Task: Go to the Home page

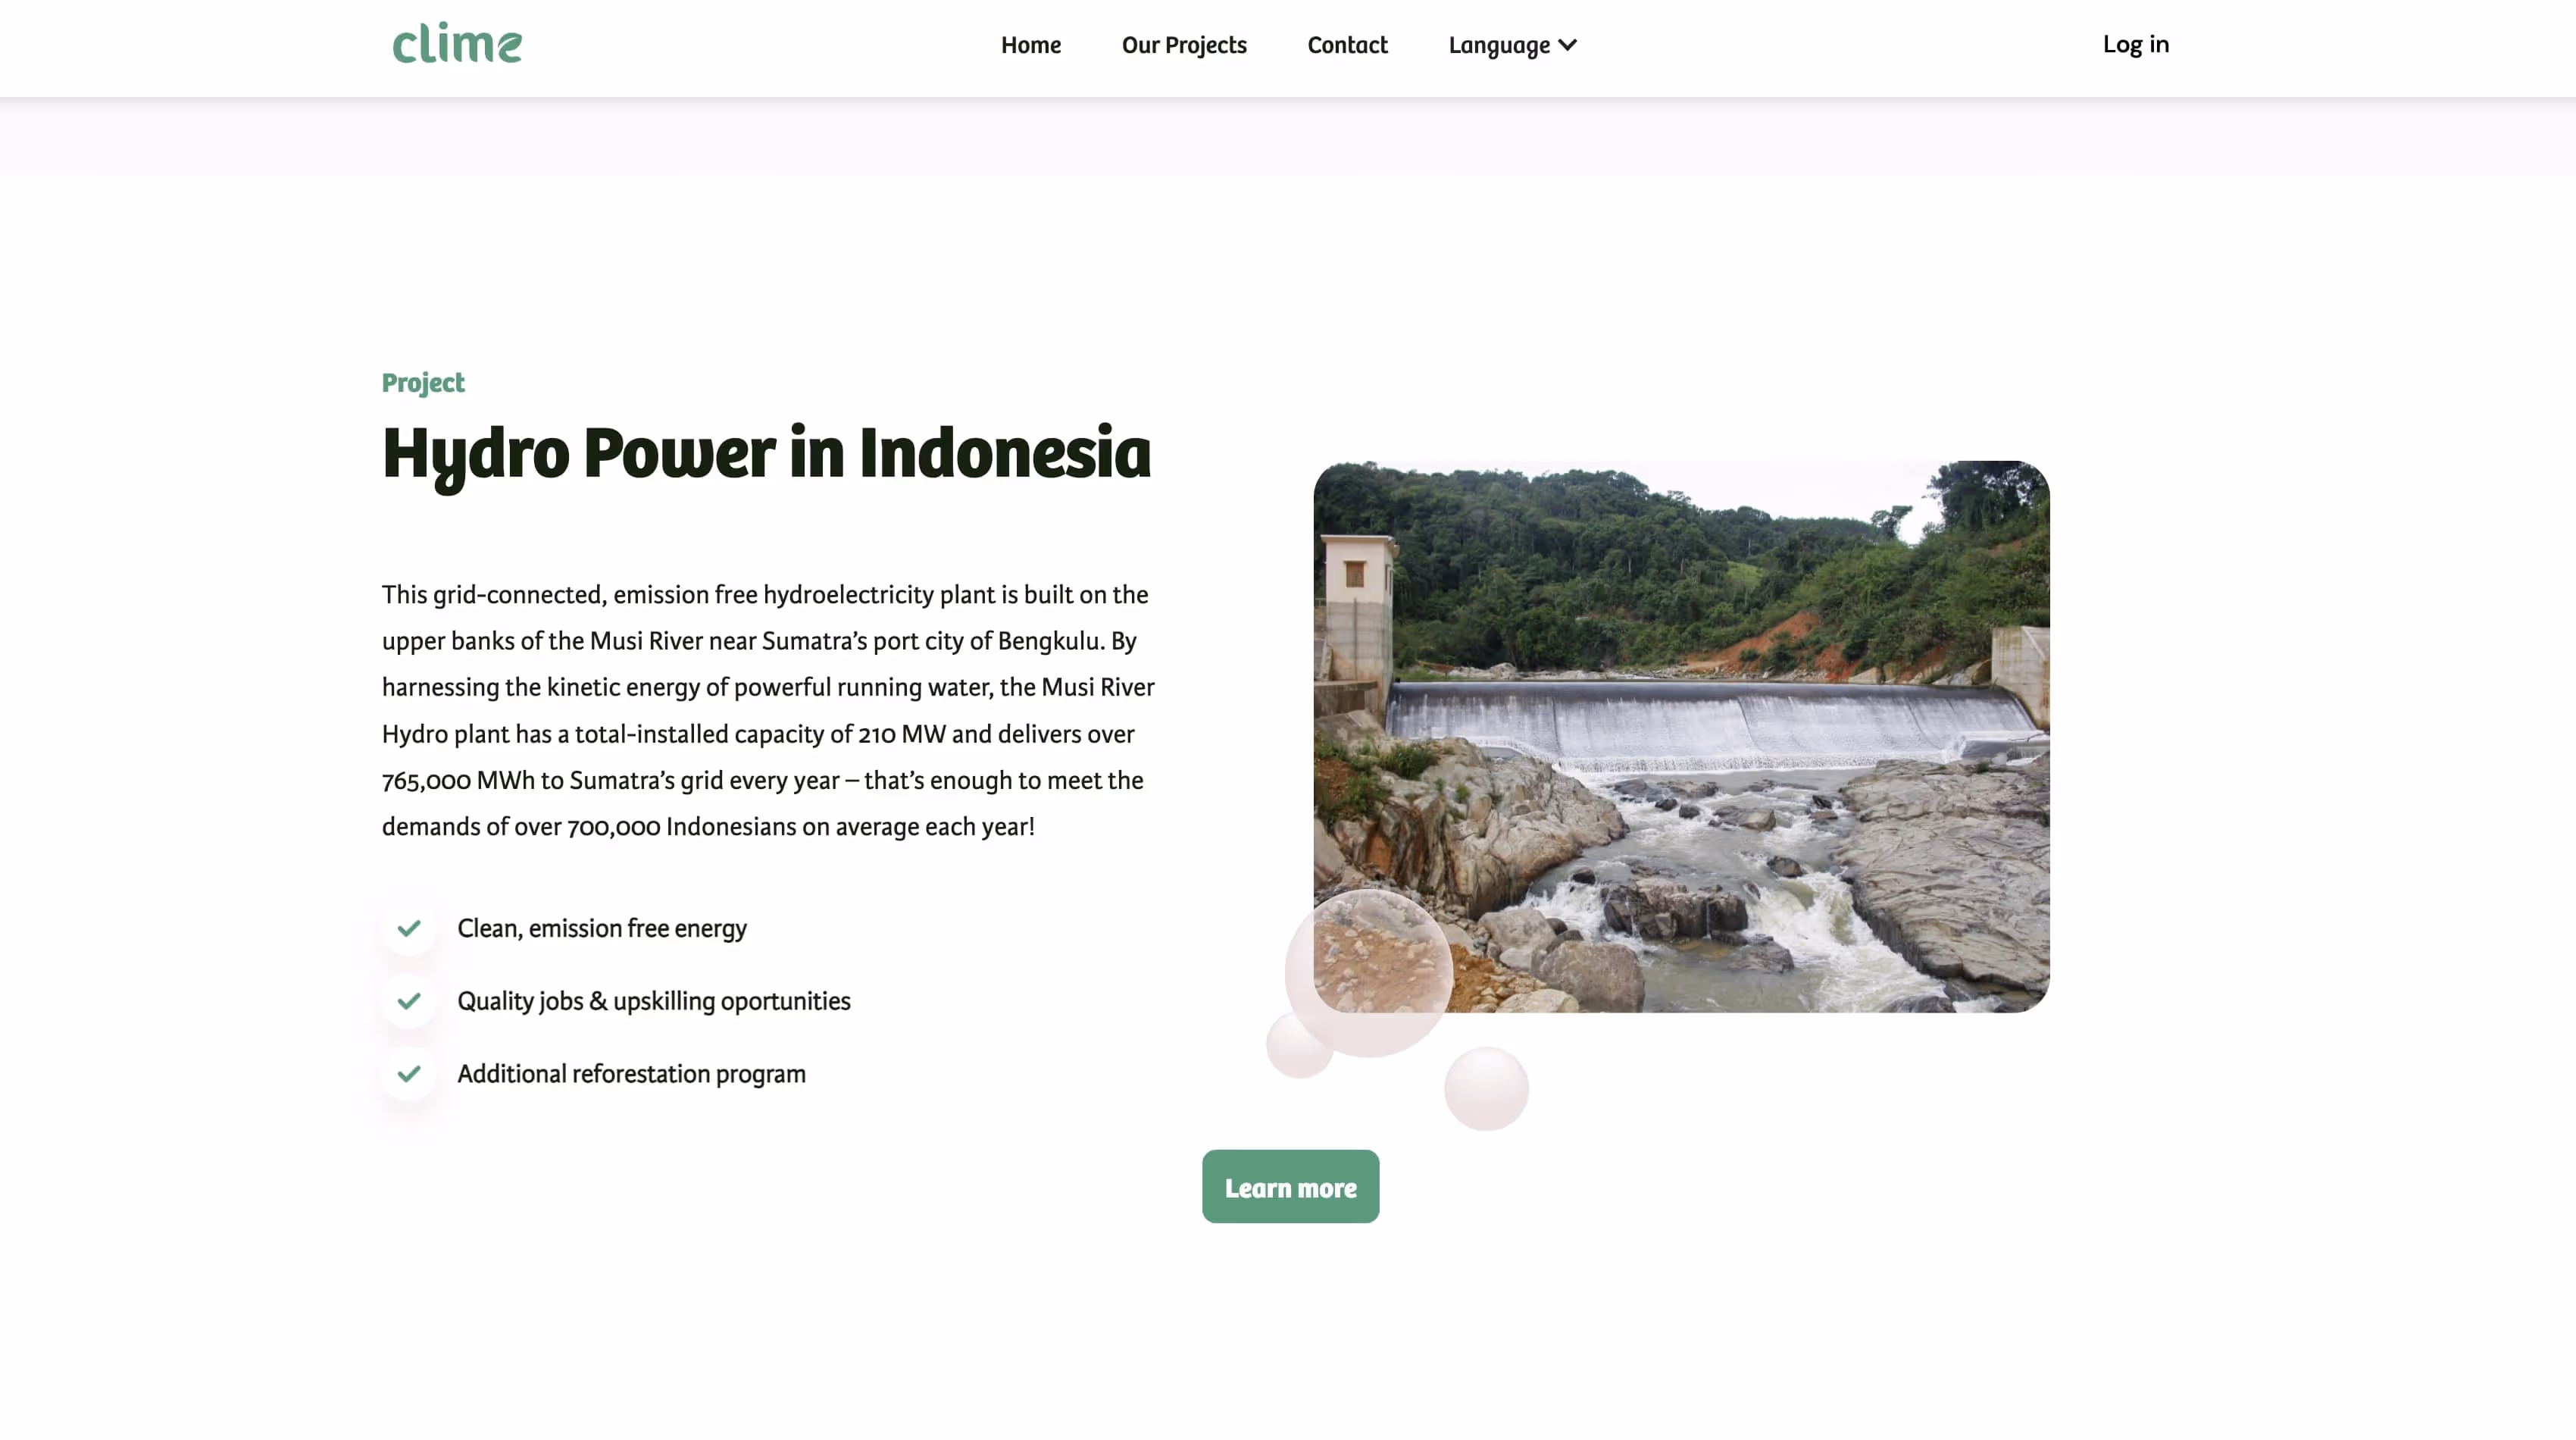Action: click(x=1031, y=45)
